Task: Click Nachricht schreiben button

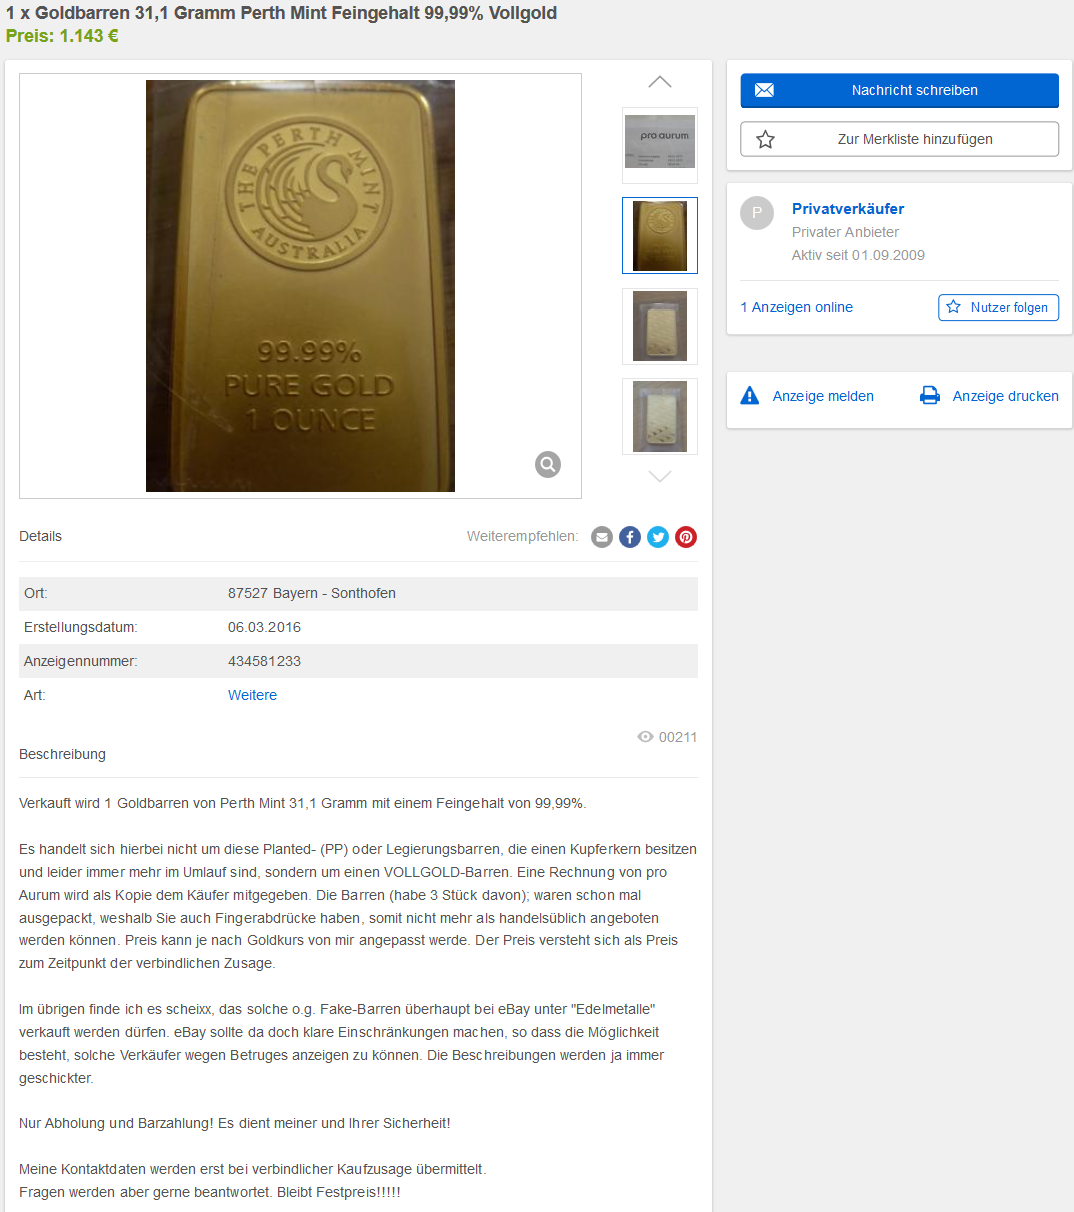Action: pyautogui.click(x=899, y=90)
